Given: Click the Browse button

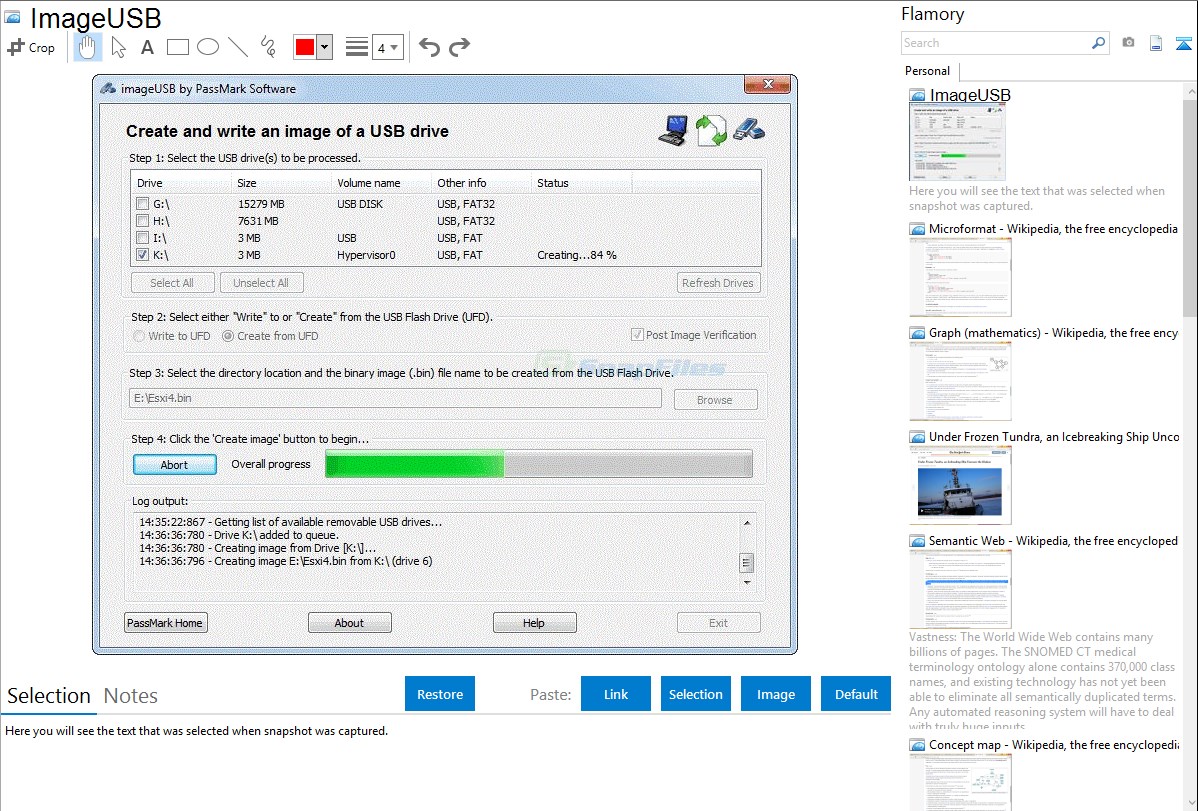Looking at the screenshot, I should coord(715,400).
